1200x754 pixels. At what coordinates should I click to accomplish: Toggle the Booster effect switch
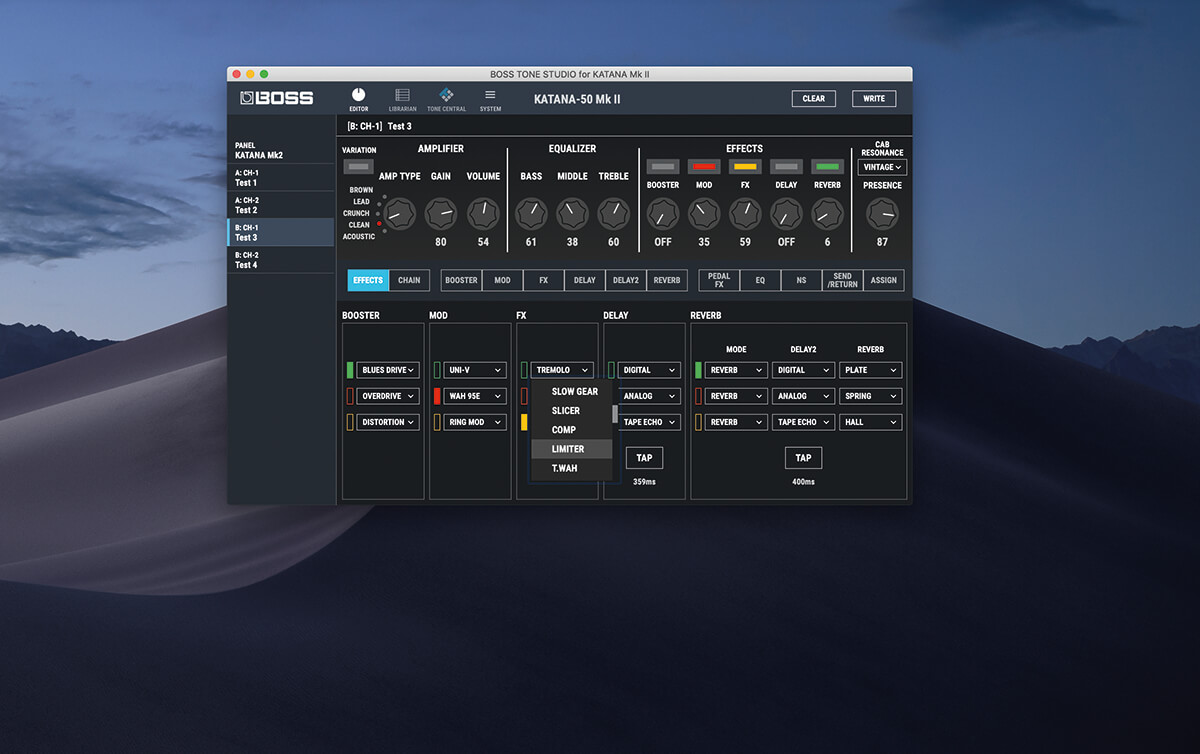click(x=662, y=167)
